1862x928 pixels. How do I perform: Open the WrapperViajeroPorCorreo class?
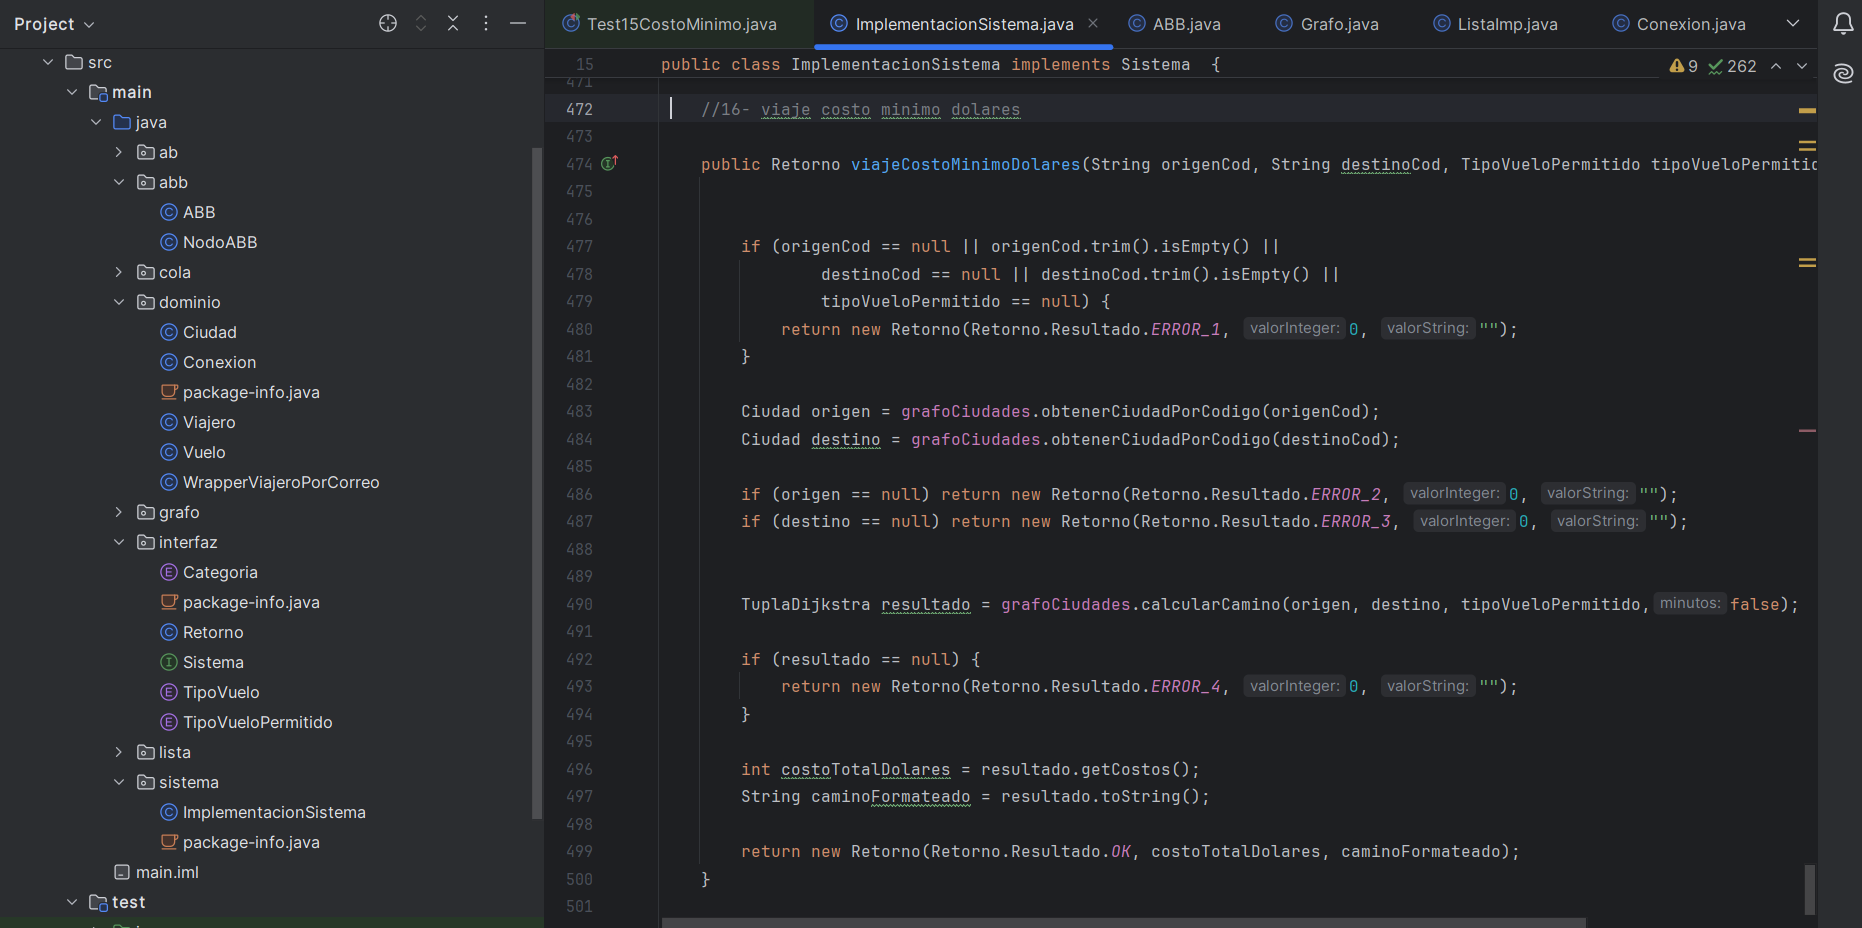(x=270, y=482)
